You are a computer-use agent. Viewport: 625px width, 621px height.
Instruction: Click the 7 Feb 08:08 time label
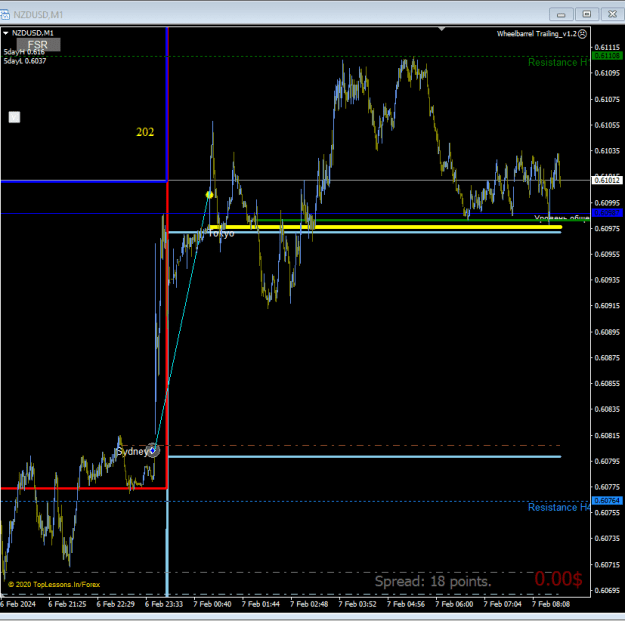pos(551,604)
